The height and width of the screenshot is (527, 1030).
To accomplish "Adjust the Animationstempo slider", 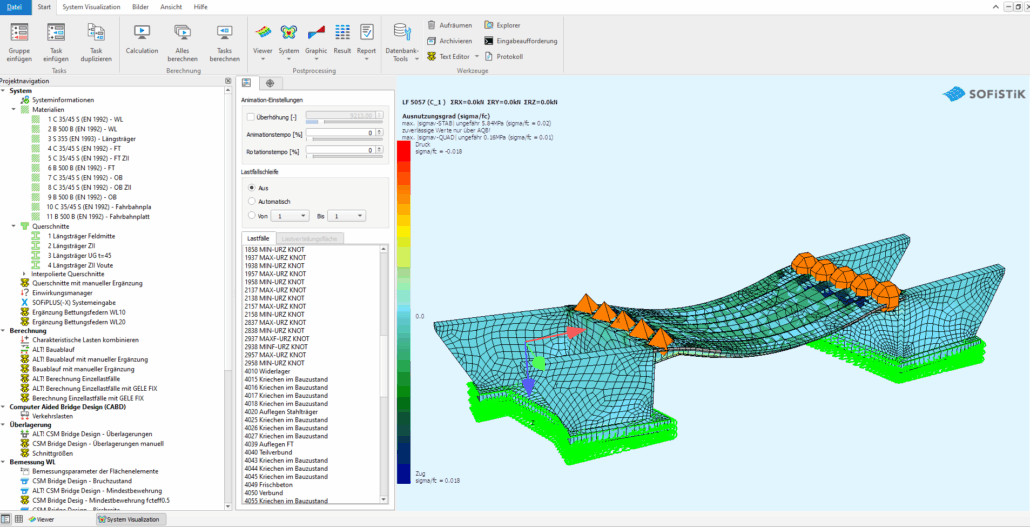I will [x=344, y=140].
